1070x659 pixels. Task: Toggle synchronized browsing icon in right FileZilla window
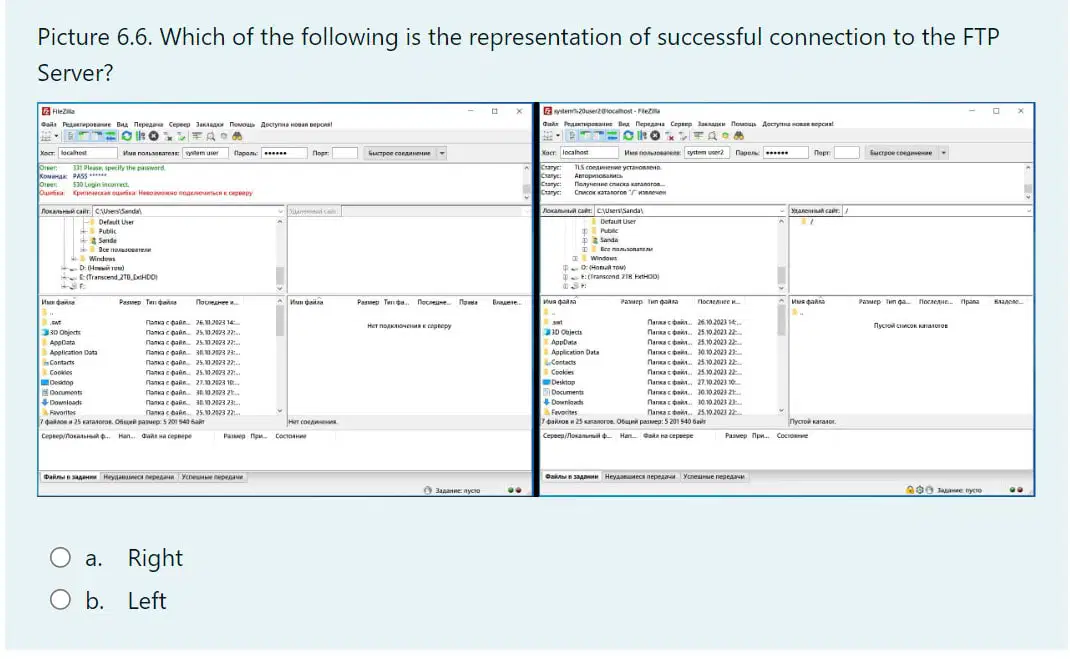[x=725, y=136]
